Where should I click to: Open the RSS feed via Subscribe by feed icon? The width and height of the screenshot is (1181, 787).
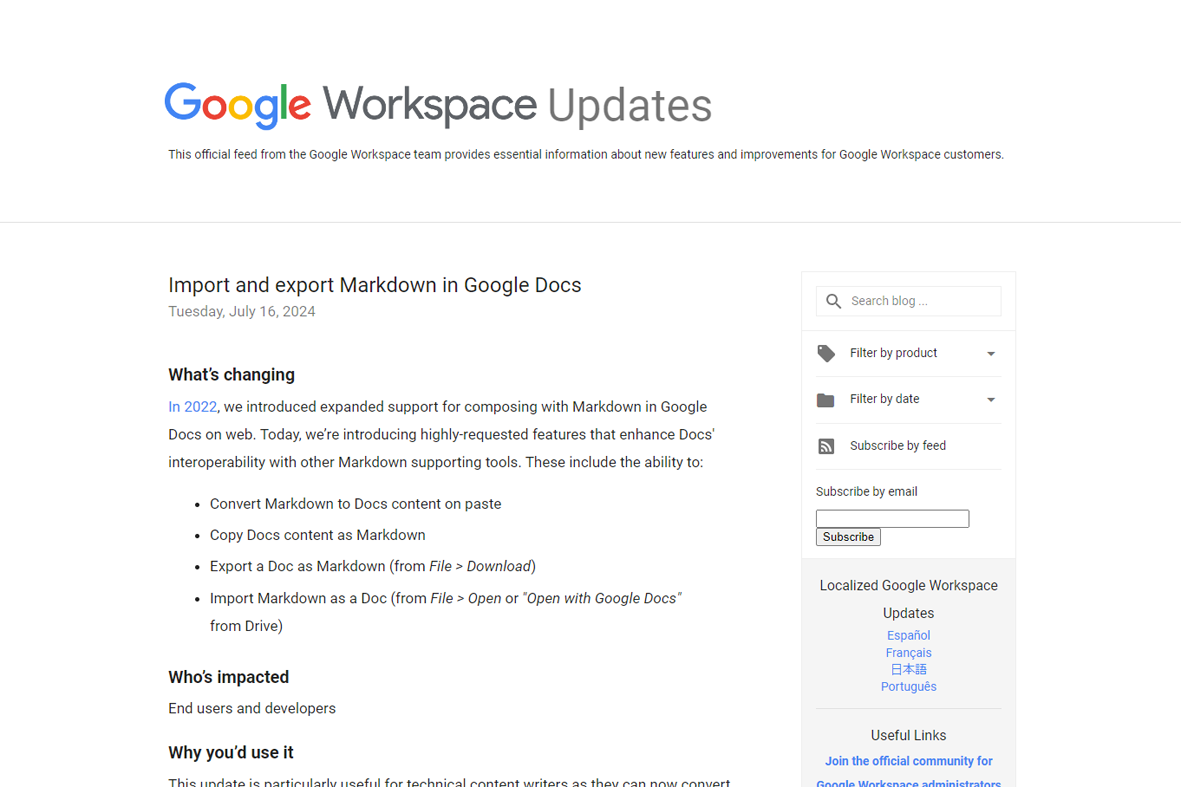(x=826, y=446)
